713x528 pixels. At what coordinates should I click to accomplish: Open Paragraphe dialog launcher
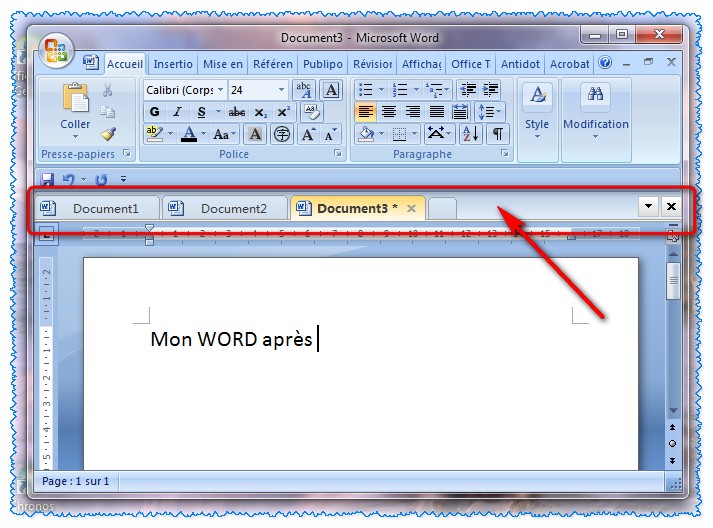click(x=505, y=153)
